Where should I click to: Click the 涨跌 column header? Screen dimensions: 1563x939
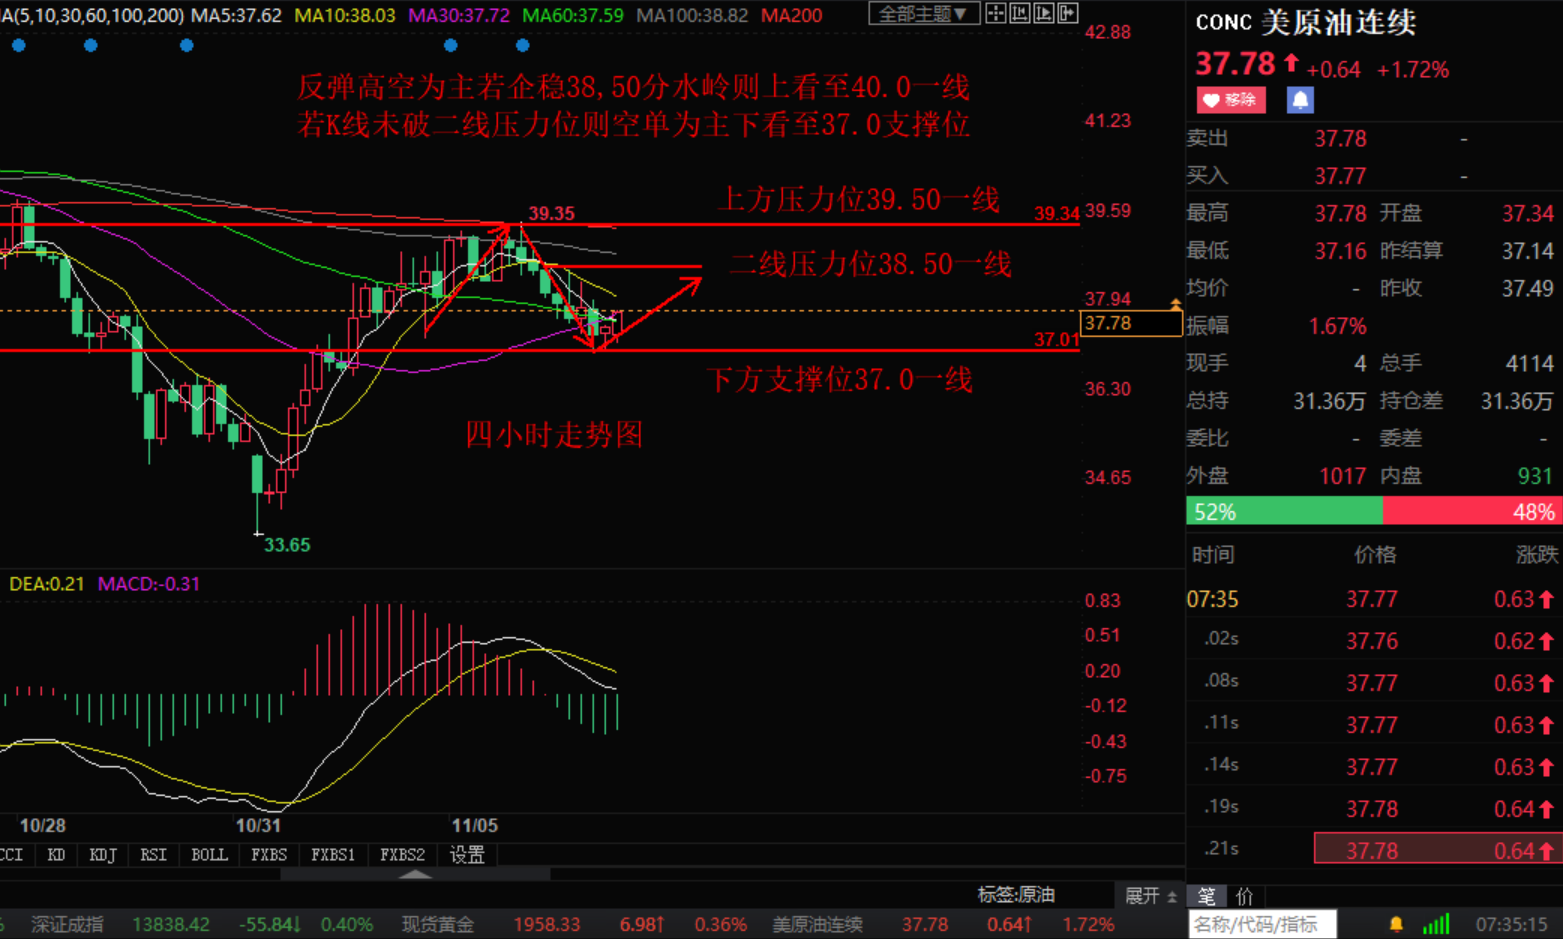[x=1537, y=555]
